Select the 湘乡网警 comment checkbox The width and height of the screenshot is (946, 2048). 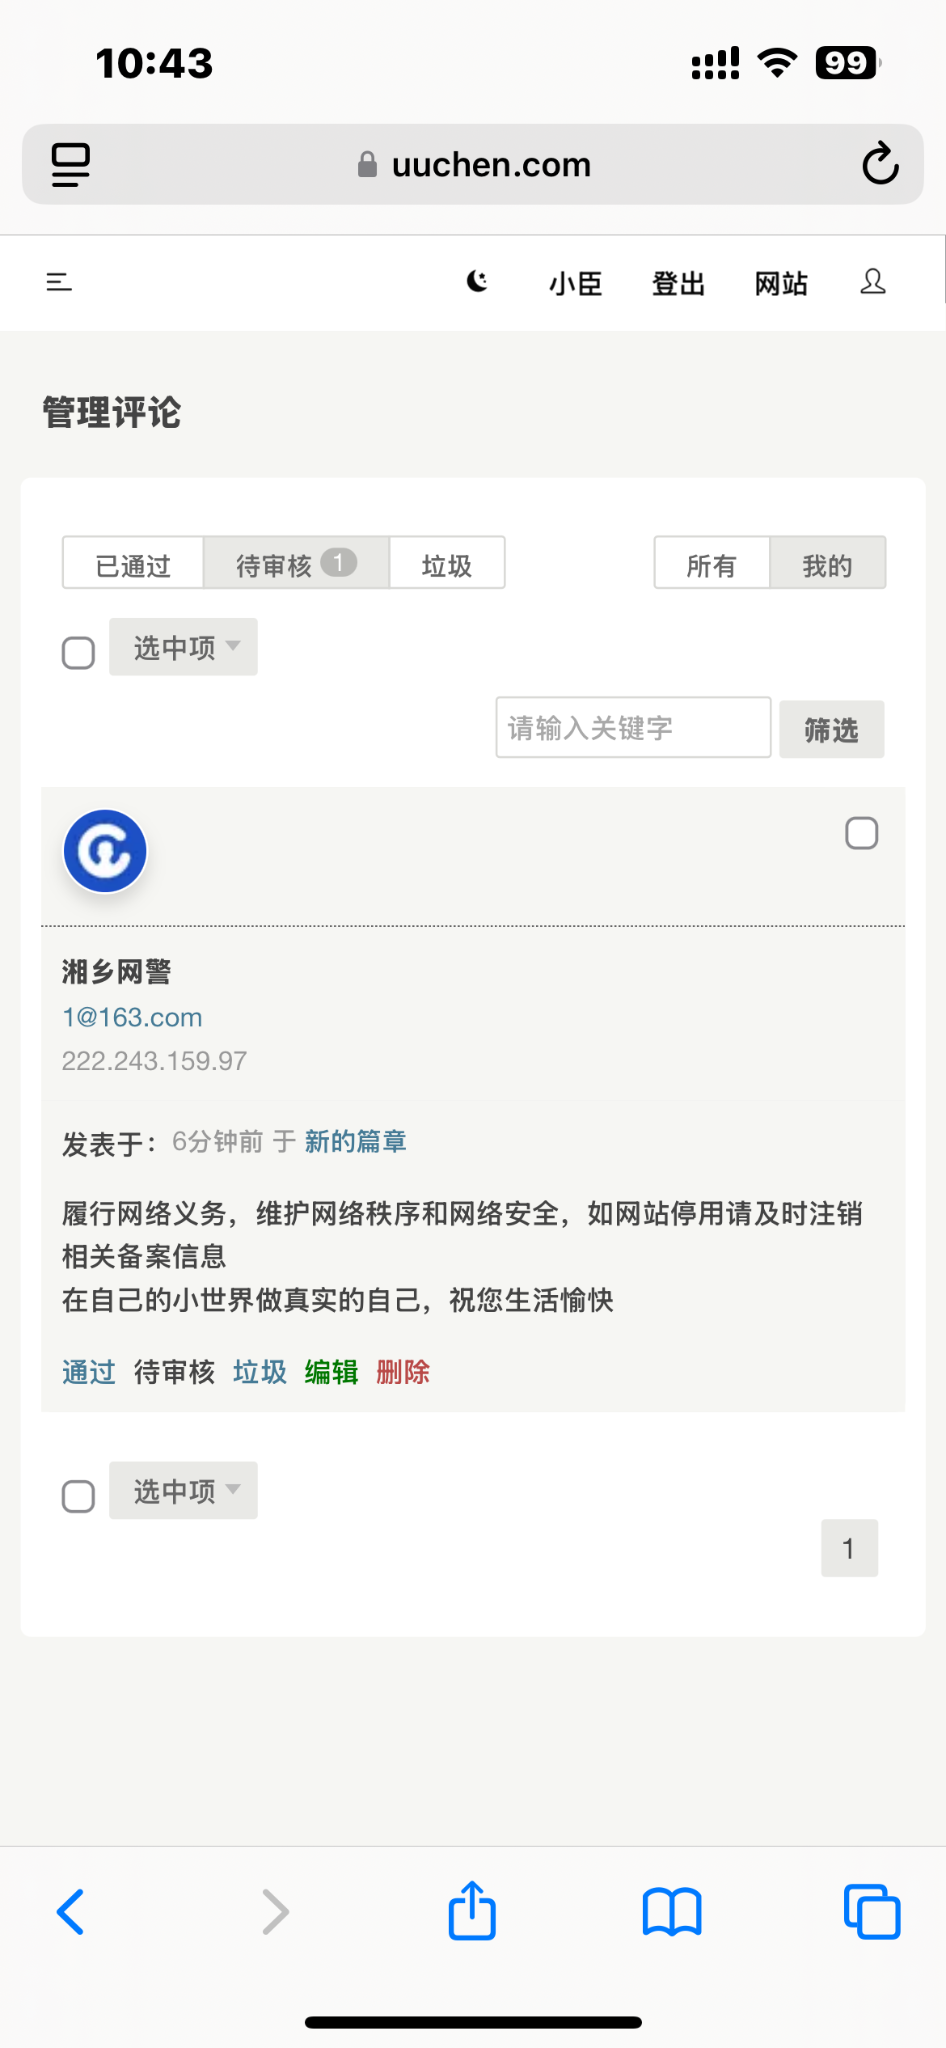861,833
